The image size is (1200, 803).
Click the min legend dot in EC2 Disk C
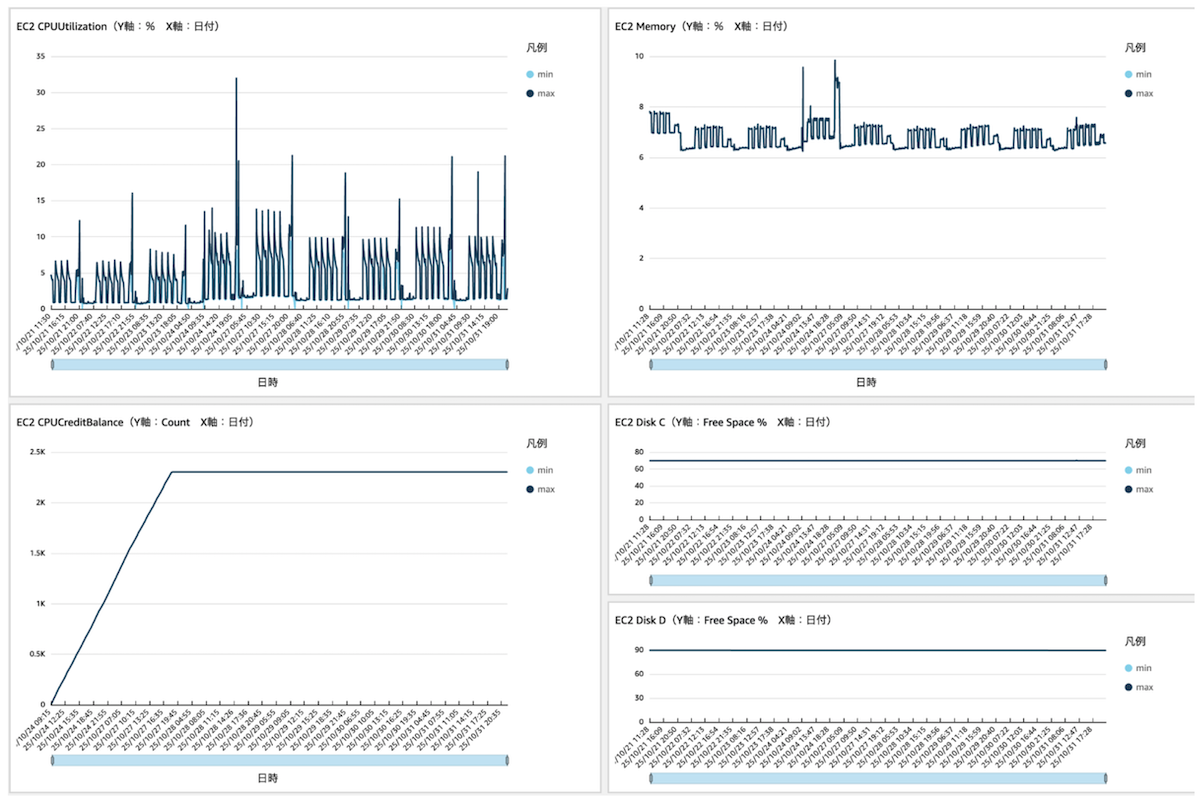pyautogui.click(x=1128, y=470)
